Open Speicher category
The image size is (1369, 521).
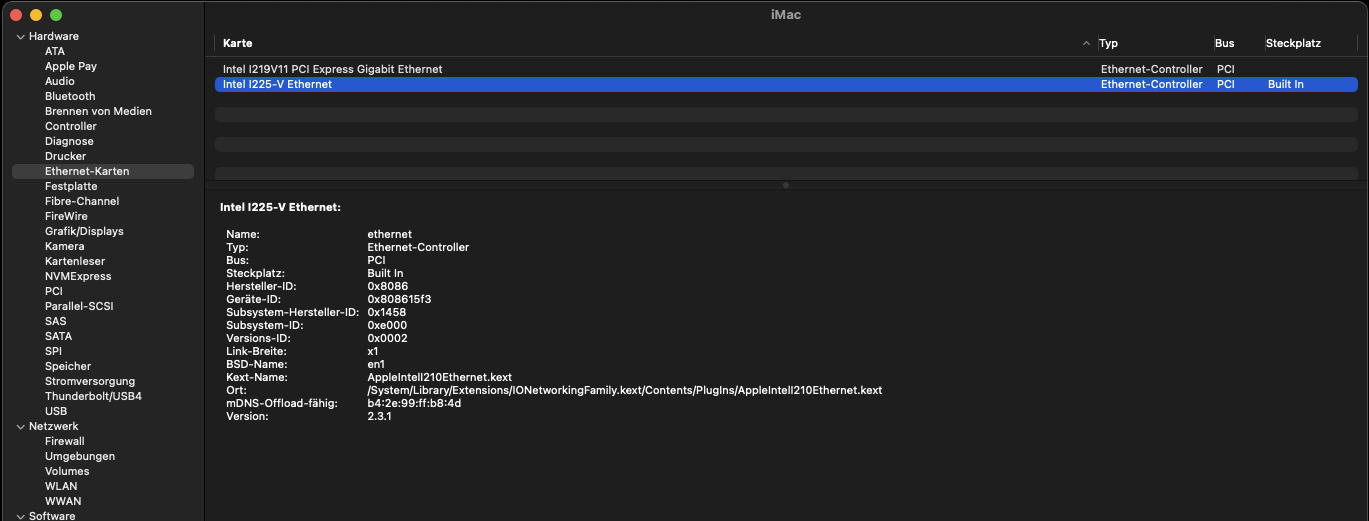coord(68,366)
